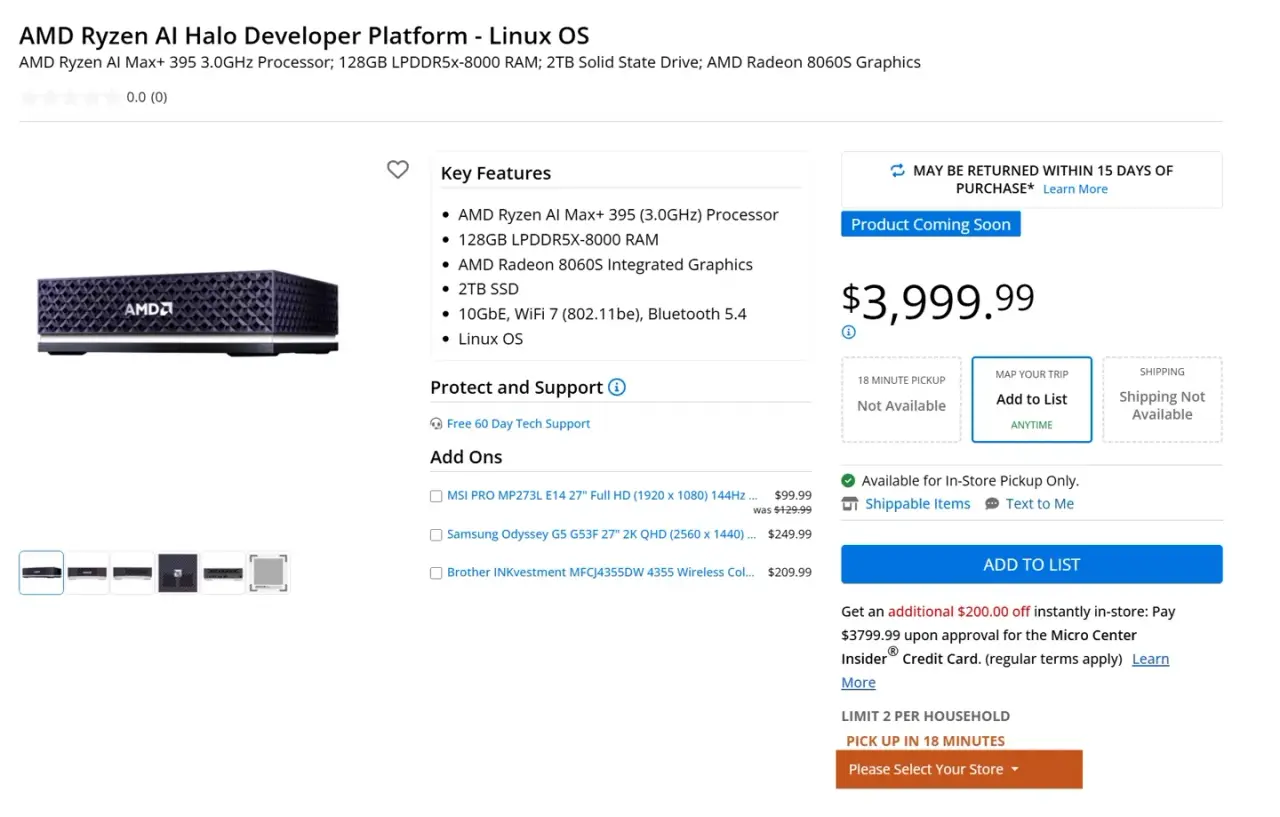Click the info icon beside Protect and Support
This screenshot has height=817, width=1280.
point(617,387)
